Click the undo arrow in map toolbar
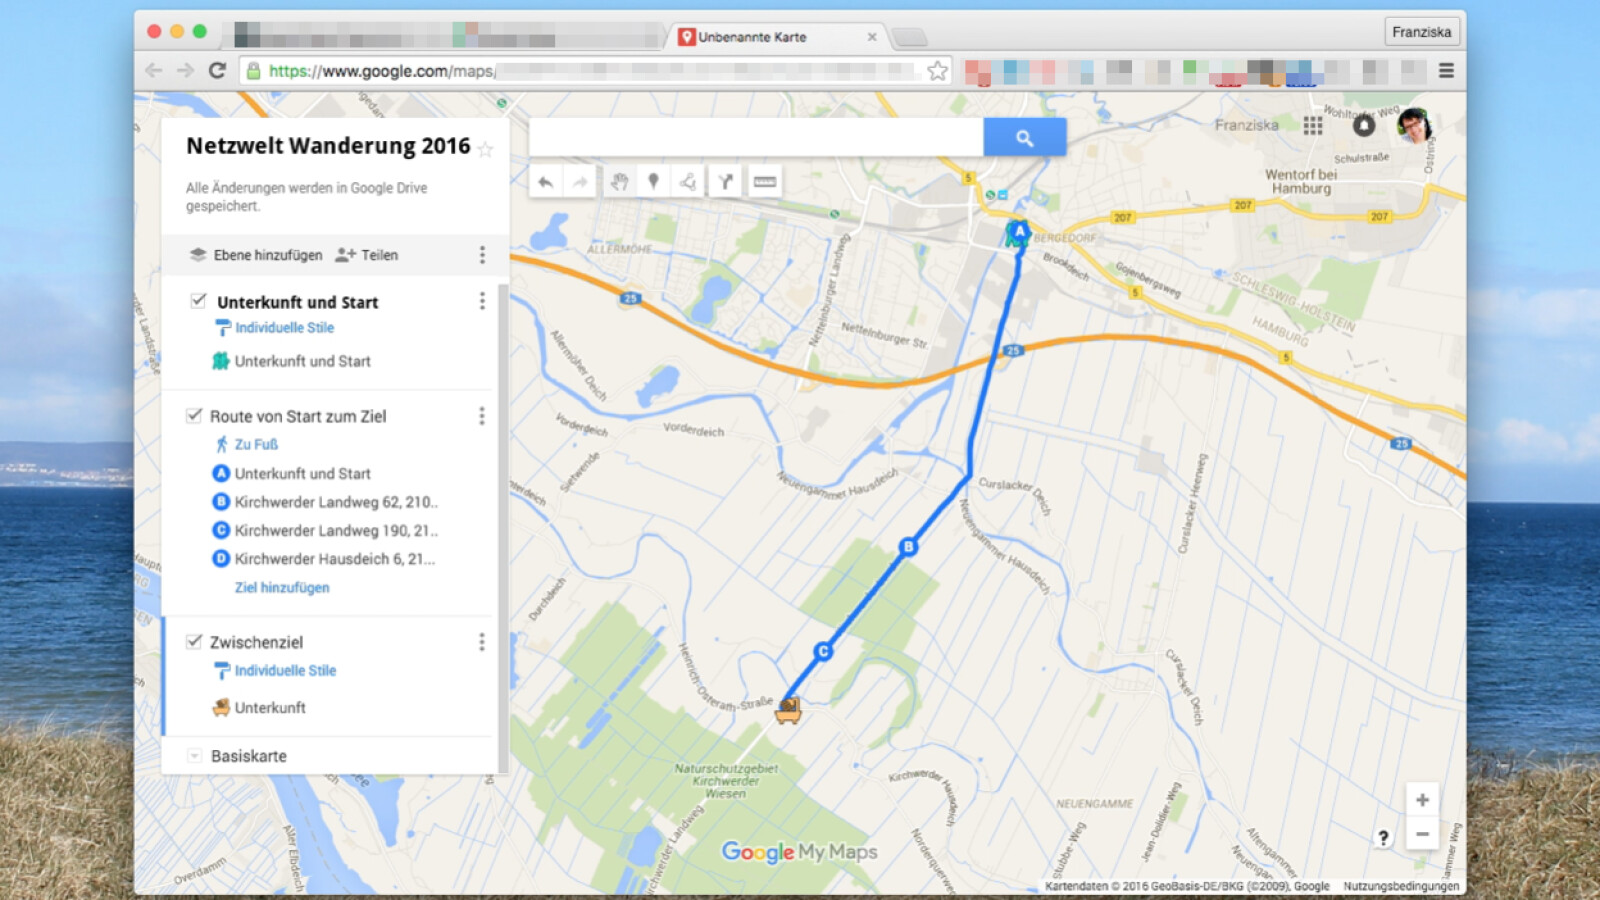Viewport: 1600px width, 900px height. click(545, 182)
